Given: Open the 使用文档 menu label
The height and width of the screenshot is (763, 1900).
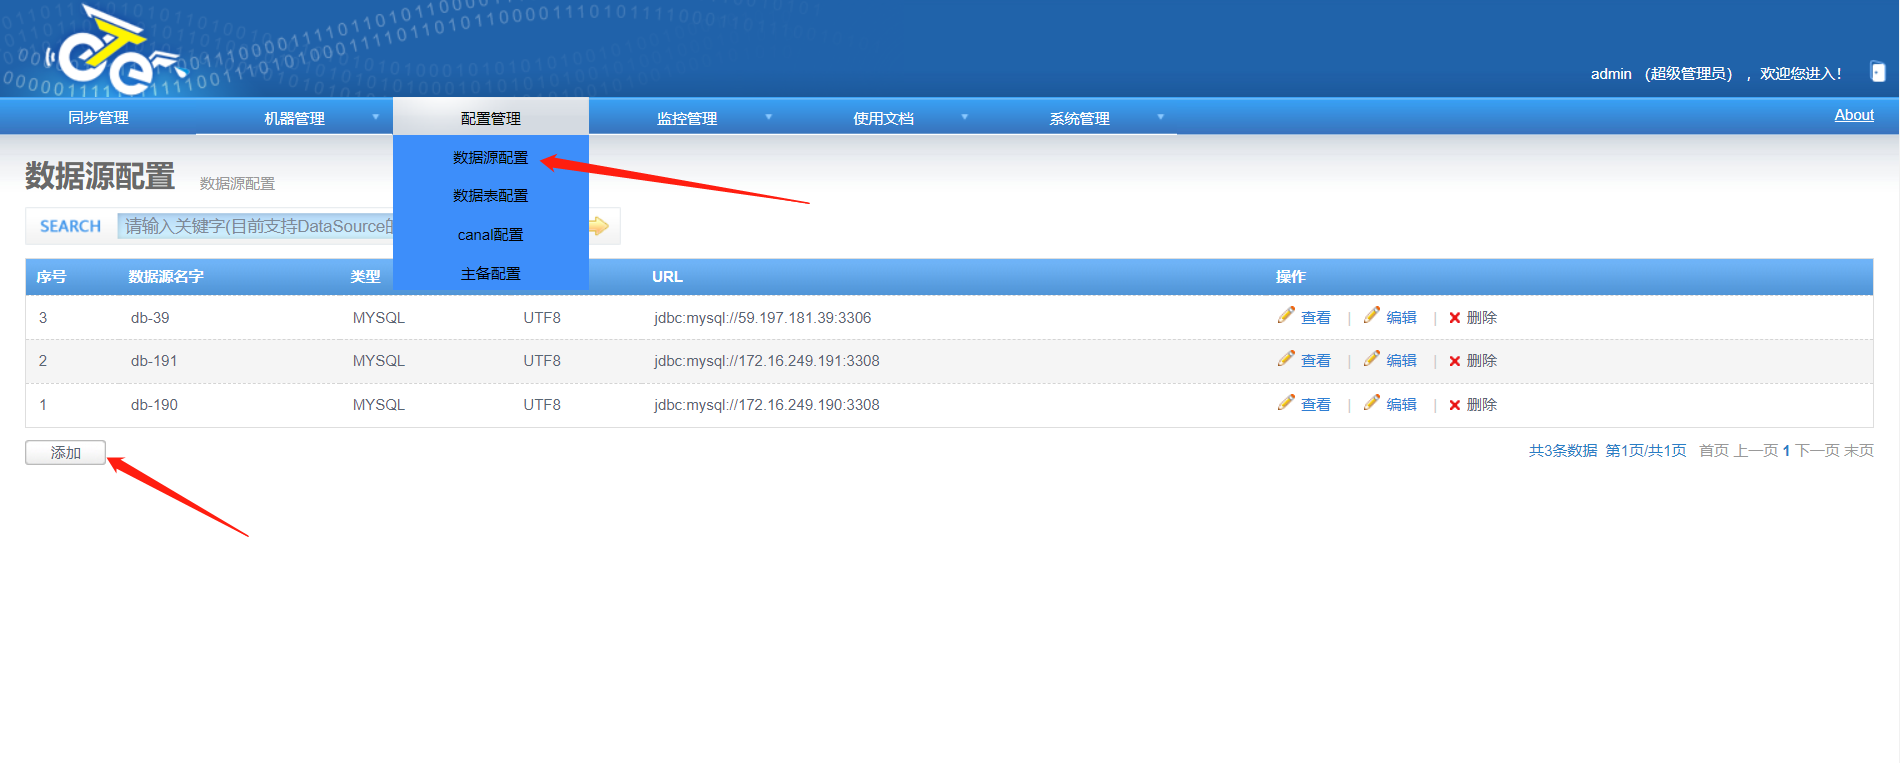Looking at the screenshot, I should coord(883,118).
